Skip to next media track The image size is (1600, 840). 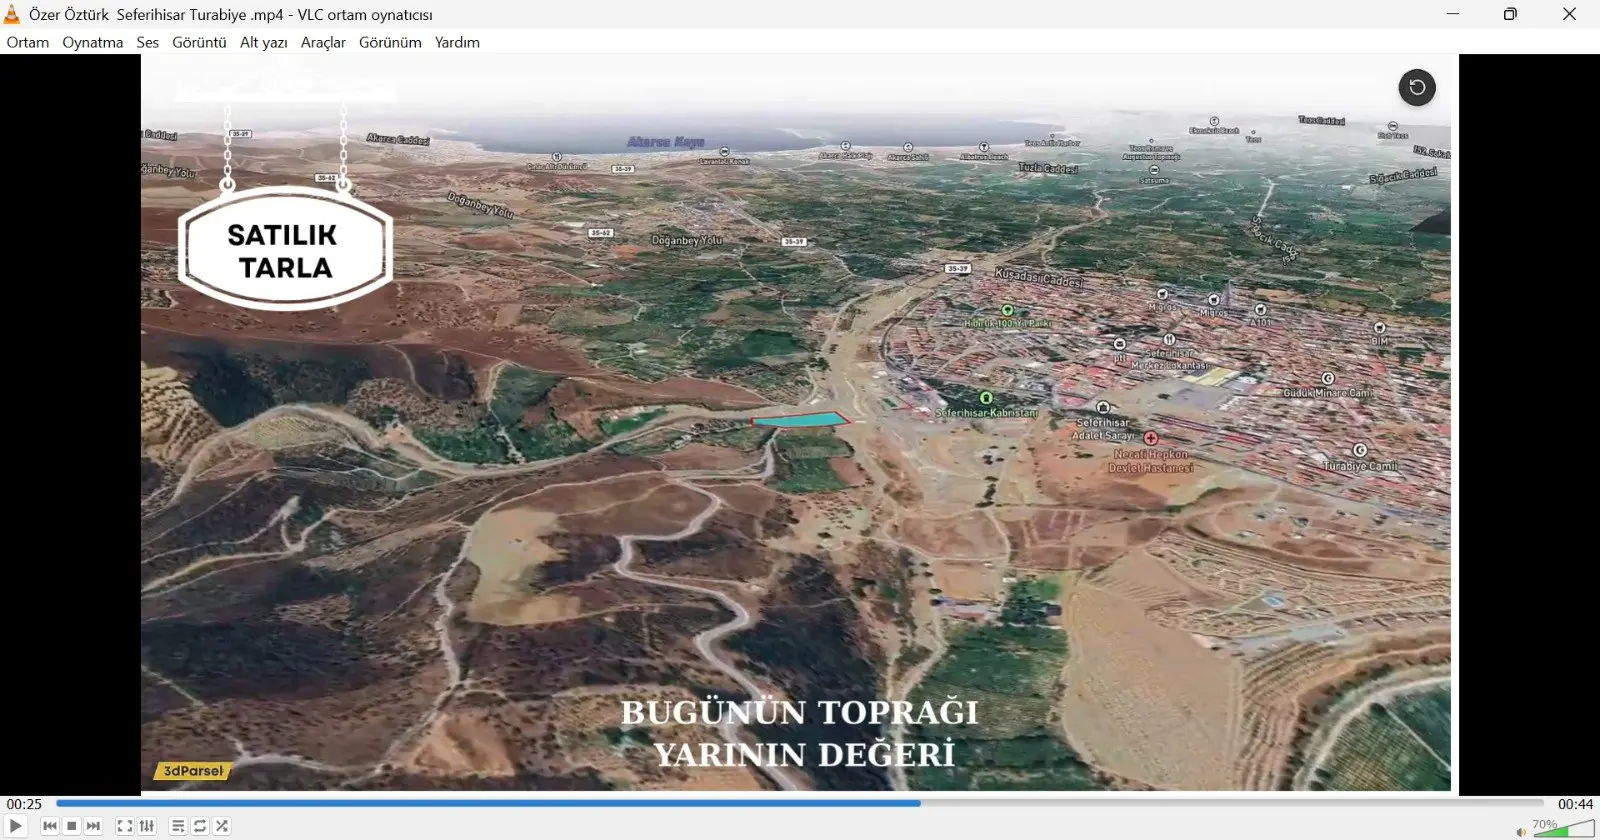[x=94, y=826]
